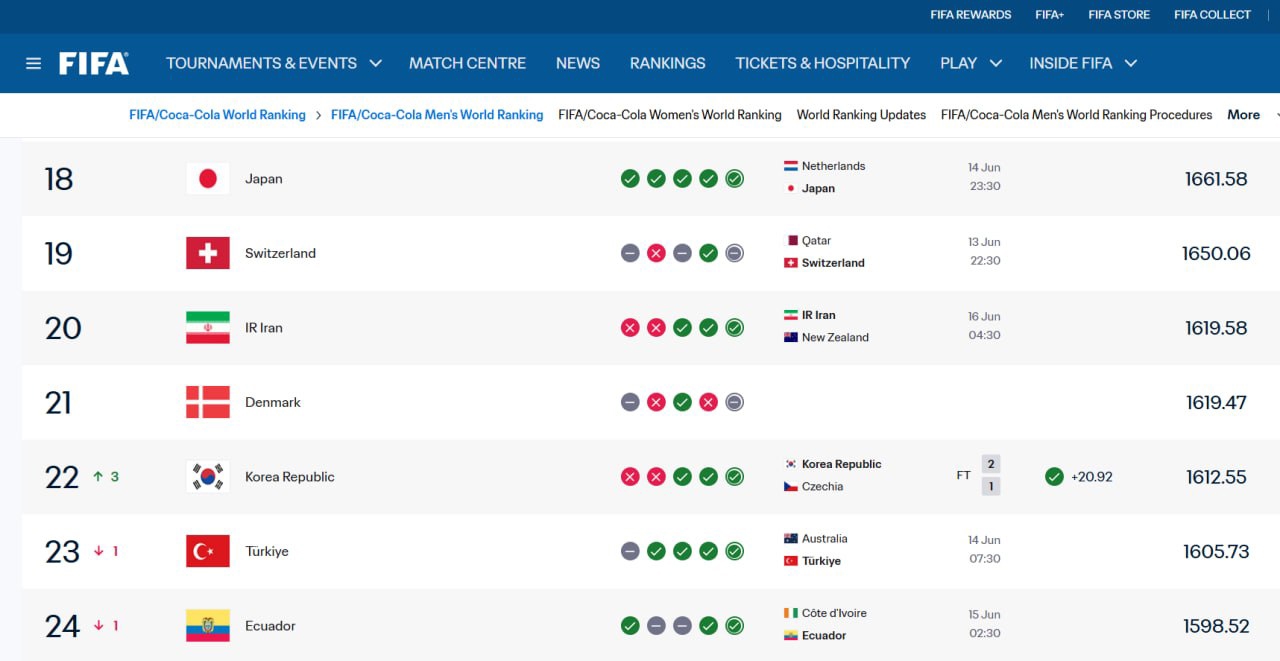Click Netherlands small flag in fixture
Viewport: 1280px width, 661px height.
pyautogui.click(x=790, y=166)
